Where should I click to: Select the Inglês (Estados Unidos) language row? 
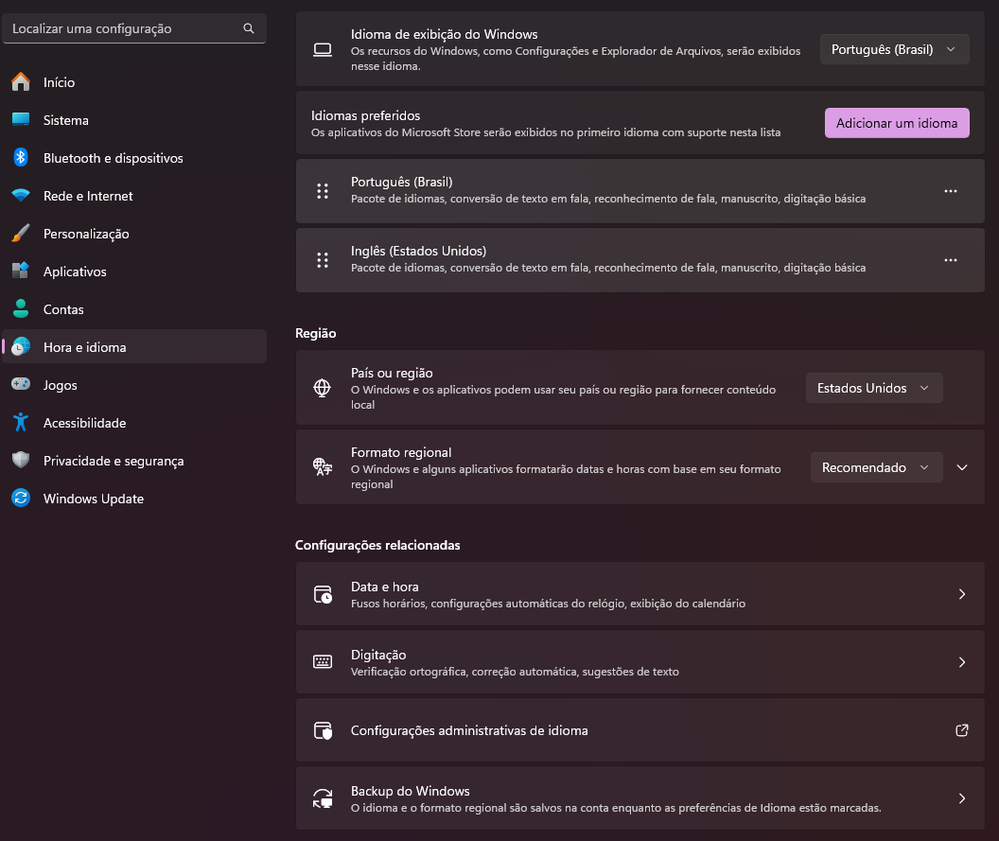point(640,260)
